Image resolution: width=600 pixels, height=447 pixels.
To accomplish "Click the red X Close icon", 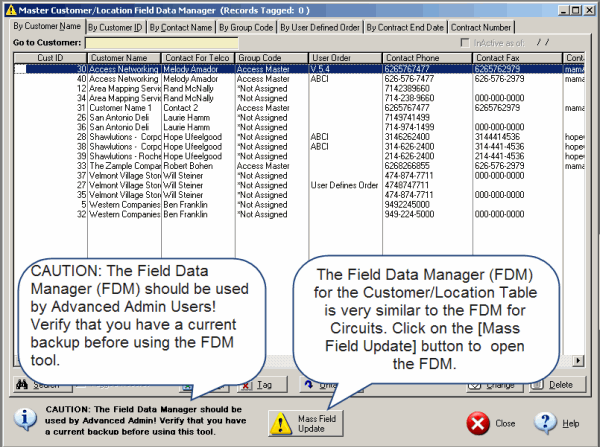I will pos(478,424).
